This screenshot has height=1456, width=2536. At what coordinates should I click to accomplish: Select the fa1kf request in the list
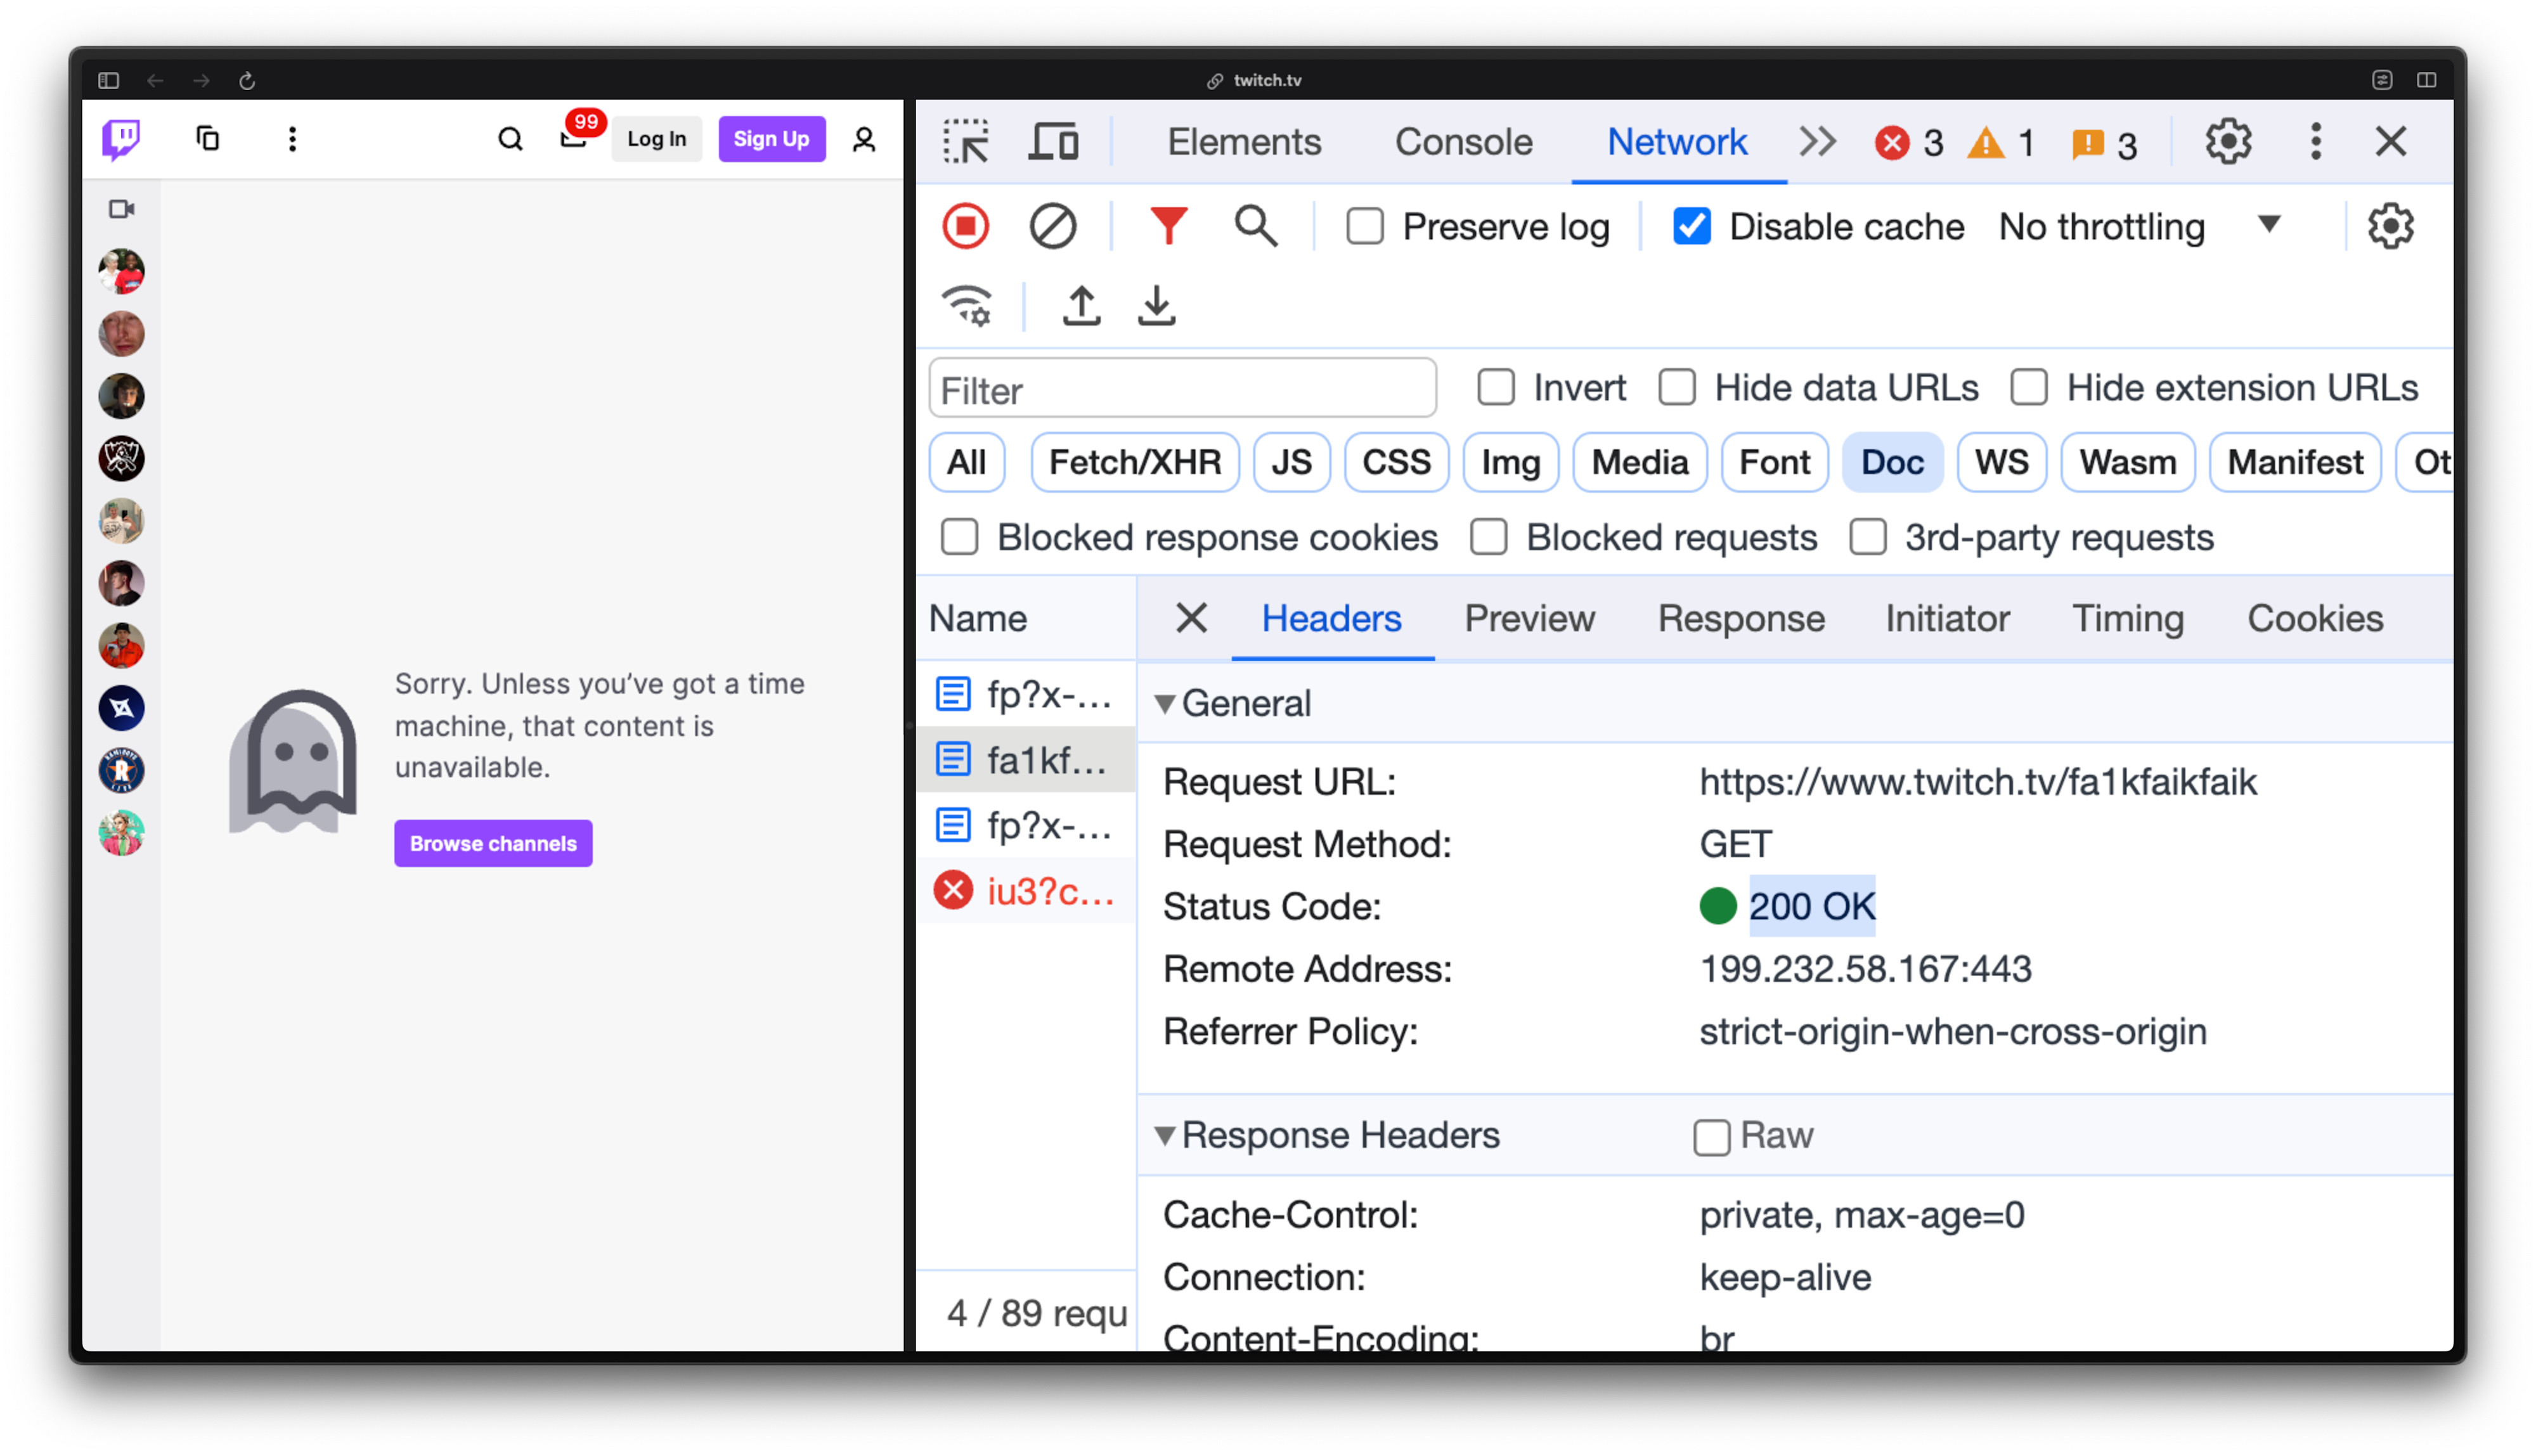(x=1026, y=759)
